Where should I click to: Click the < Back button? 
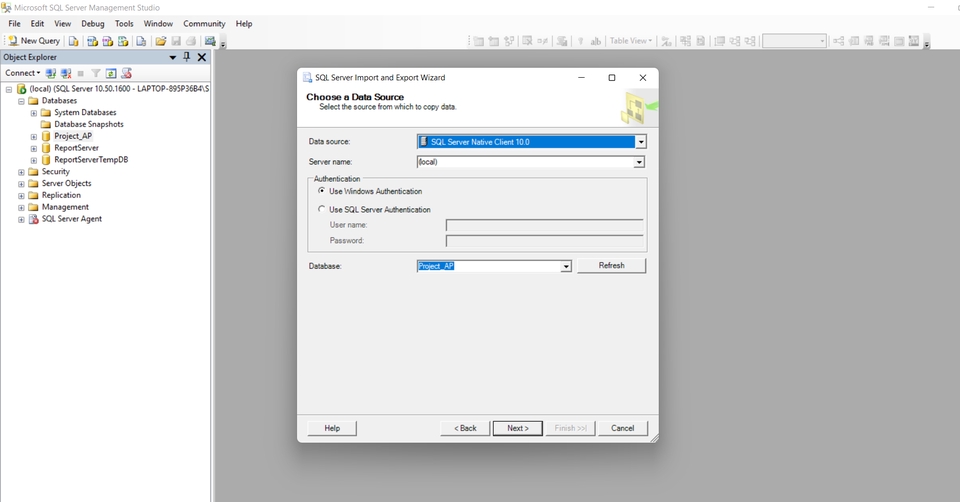pos(465,429)
